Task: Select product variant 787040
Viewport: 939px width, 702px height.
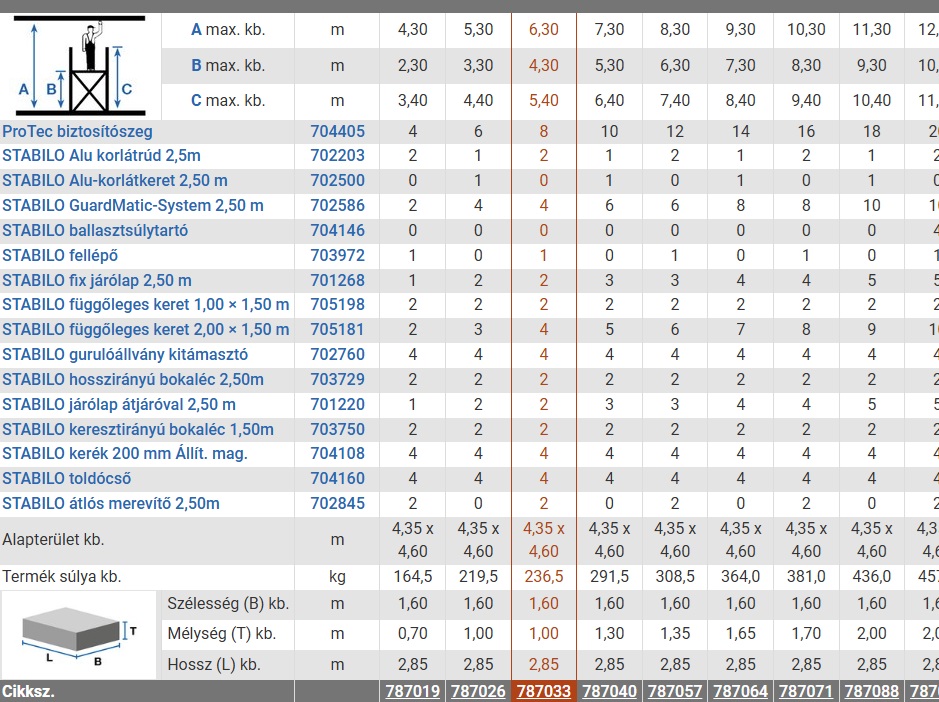Action: pos(609,691)
